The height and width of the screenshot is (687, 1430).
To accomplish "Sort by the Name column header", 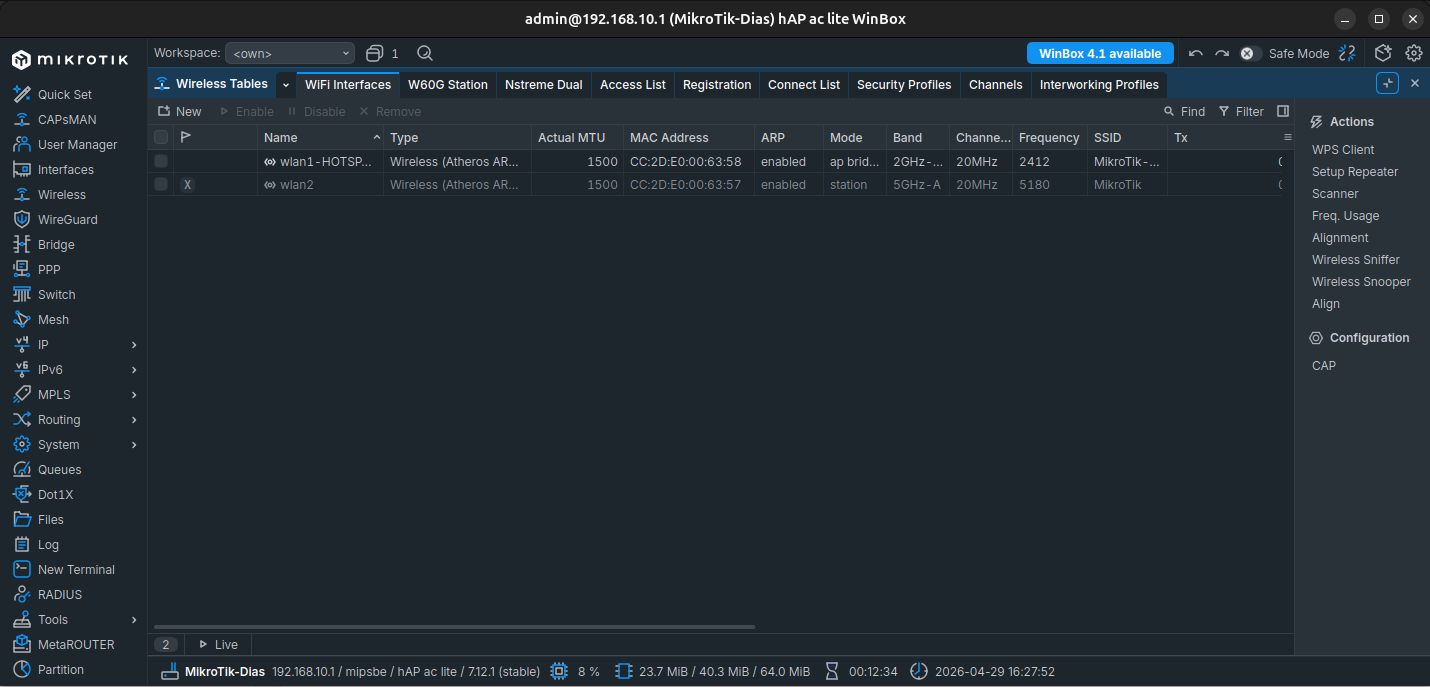I will point(320,137).
